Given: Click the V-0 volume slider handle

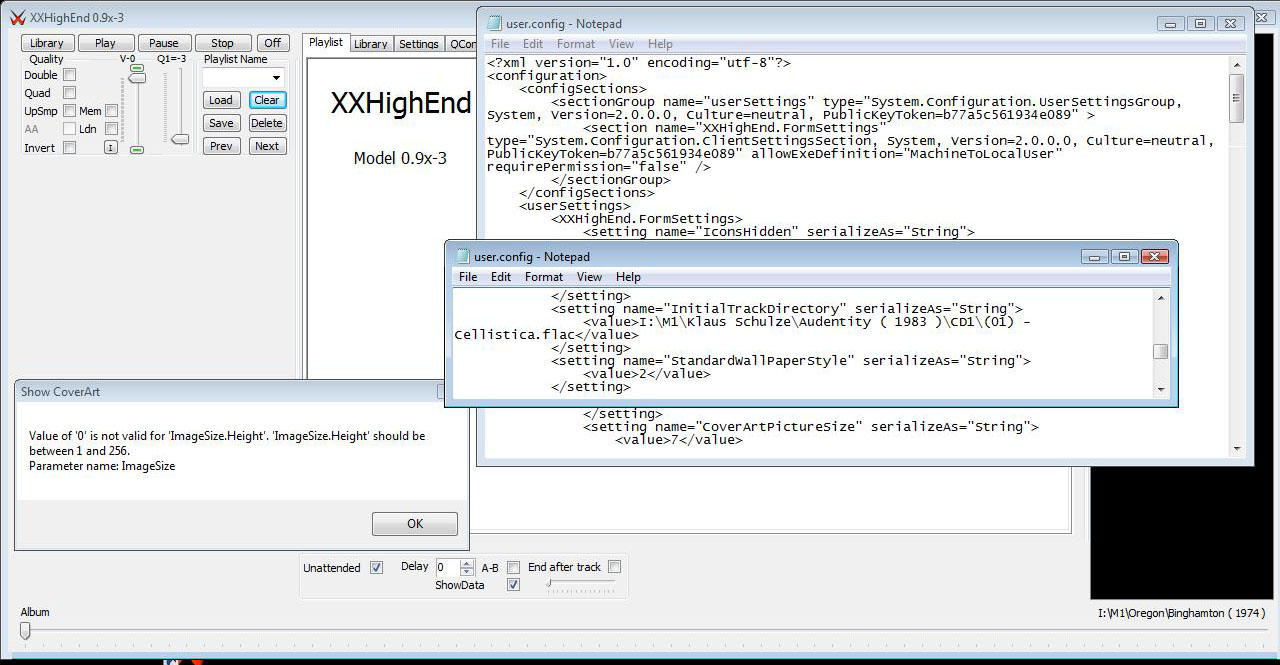Looking at the screenshot, I should tap(138, 78).
